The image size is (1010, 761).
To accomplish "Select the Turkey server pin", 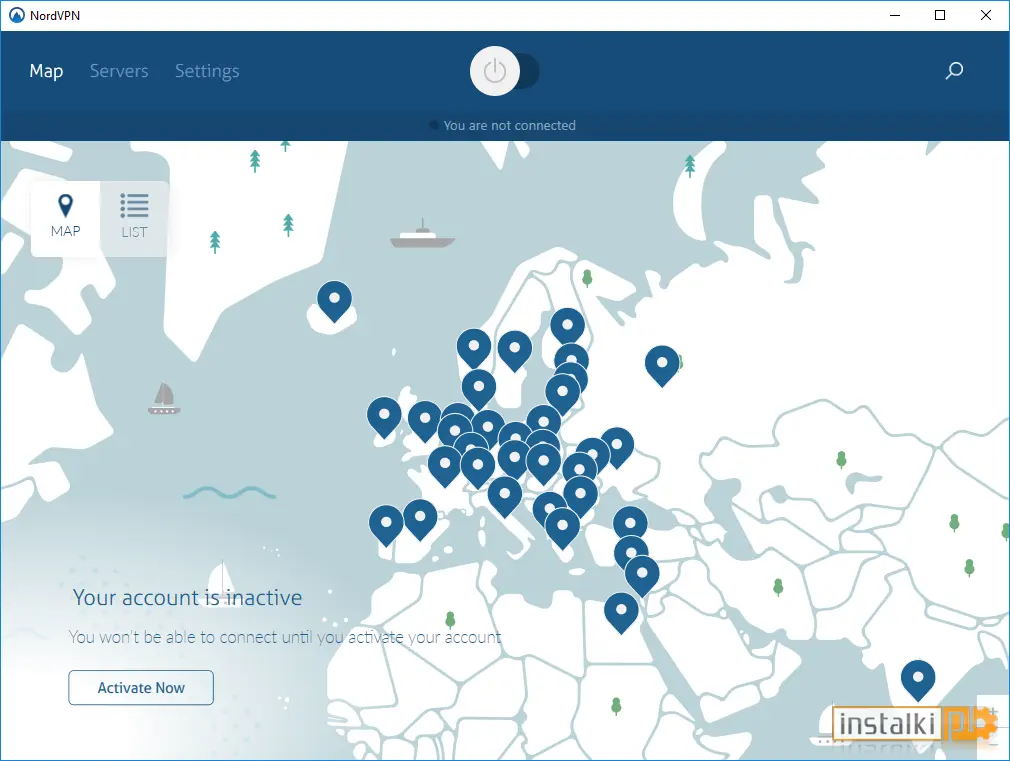I will click(x=631, y=524).
